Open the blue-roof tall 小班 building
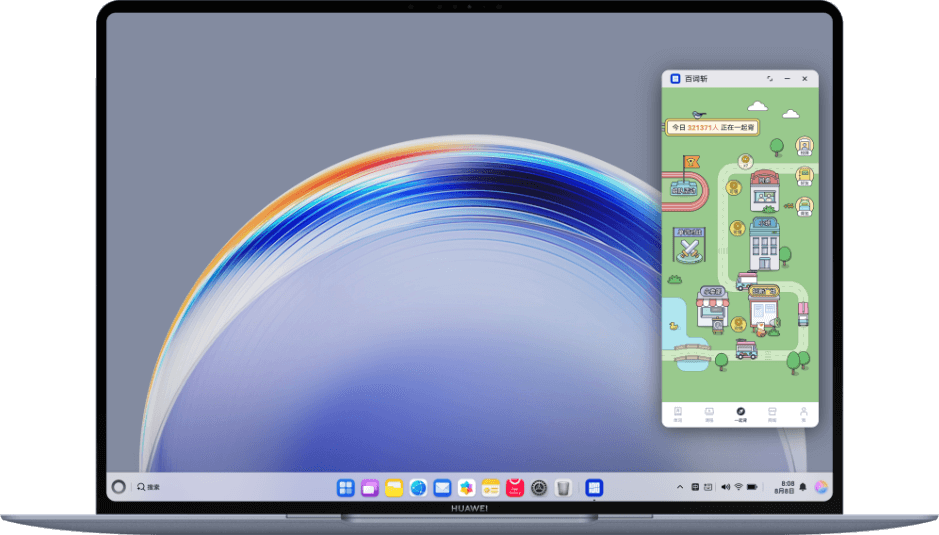The width and height of the screenshot is (939, 535). point(764,244)
